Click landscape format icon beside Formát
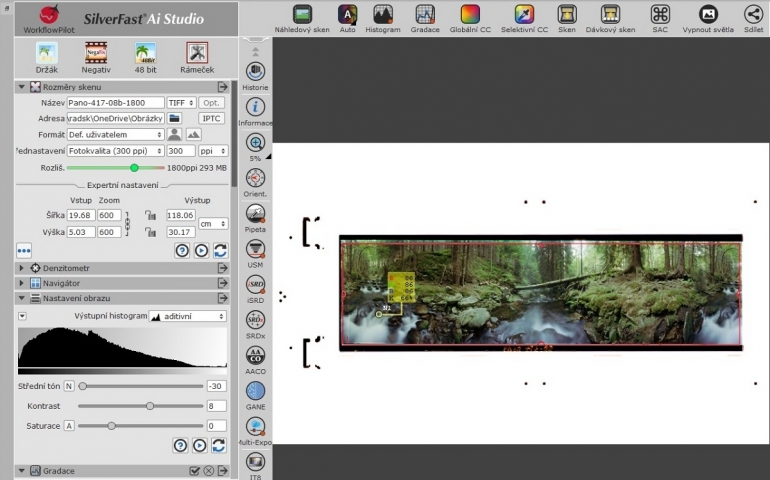The width and height of the screenshot is (770, 480). pos(193,134)
